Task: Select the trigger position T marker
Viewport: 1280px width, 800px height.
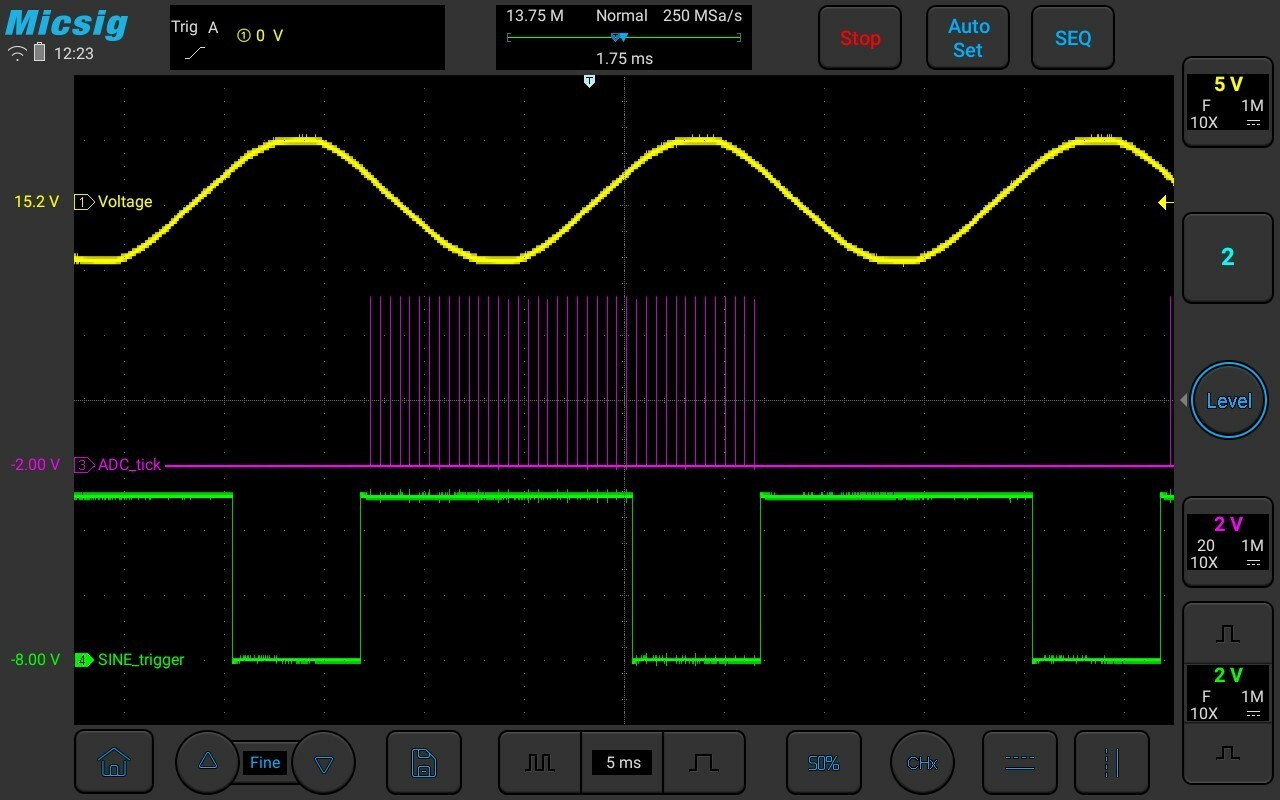Action: [x=589, y=81]
